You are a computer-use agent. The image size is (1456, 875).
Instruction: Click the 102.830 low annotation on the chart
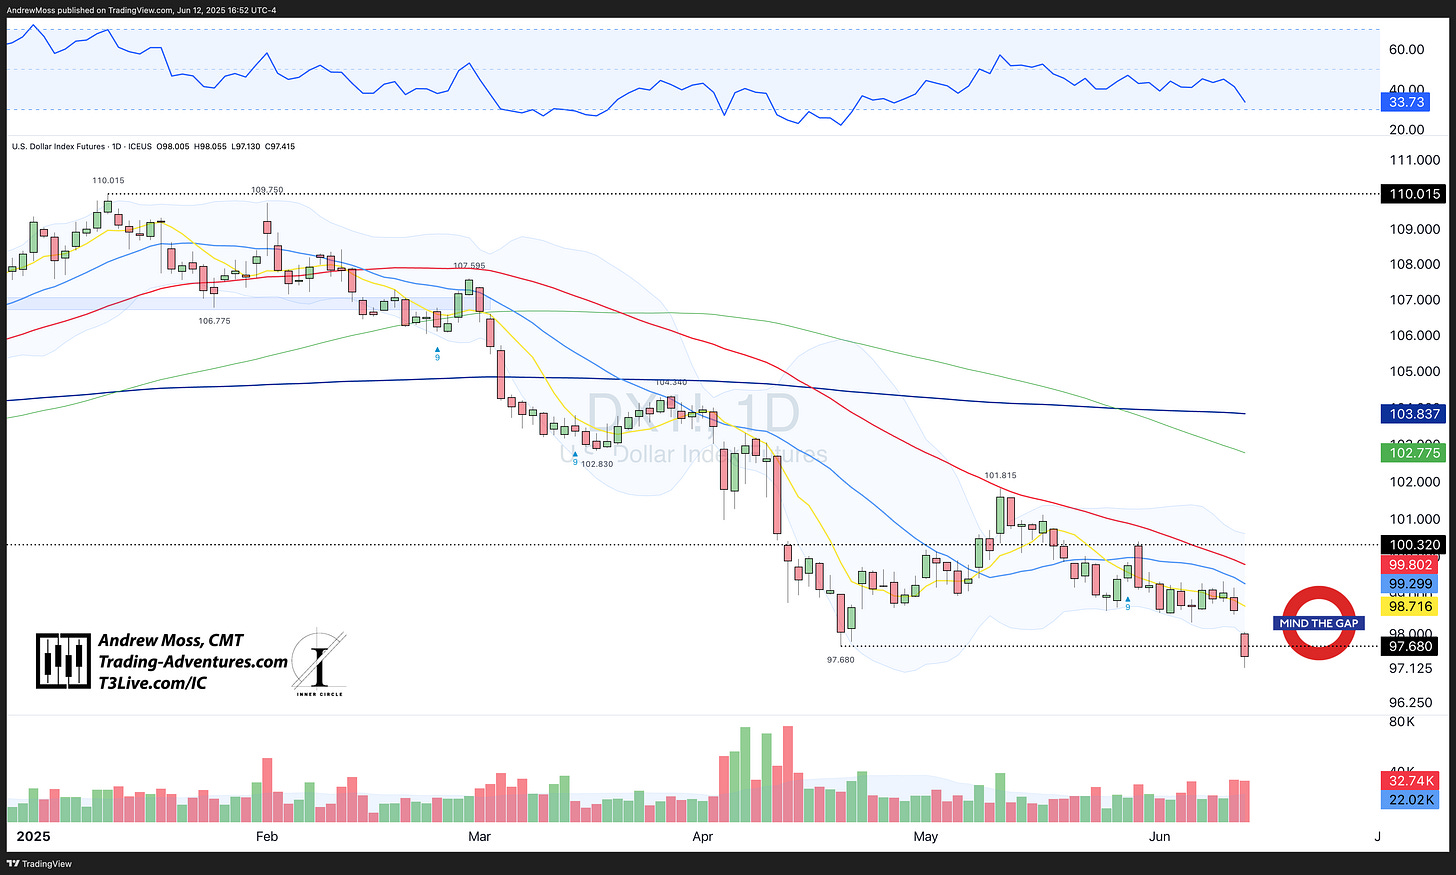[596, 464]
